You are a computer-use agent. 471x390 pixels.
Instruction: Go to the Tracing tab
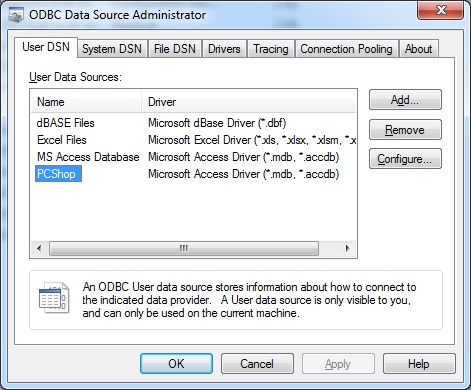click(271, 49)
